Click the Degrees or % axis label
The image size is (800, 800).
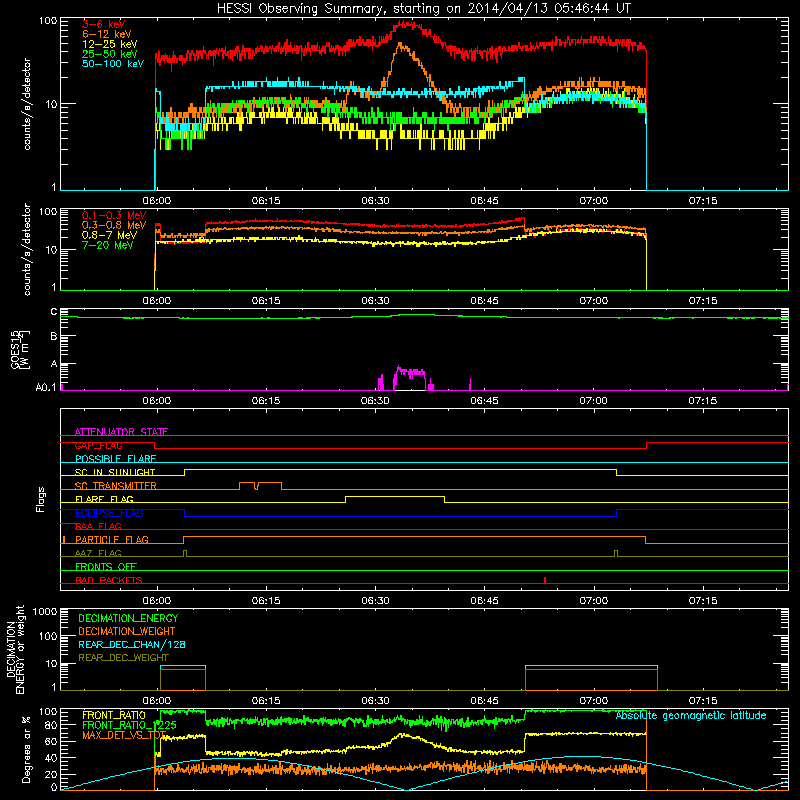coord(26,749)
